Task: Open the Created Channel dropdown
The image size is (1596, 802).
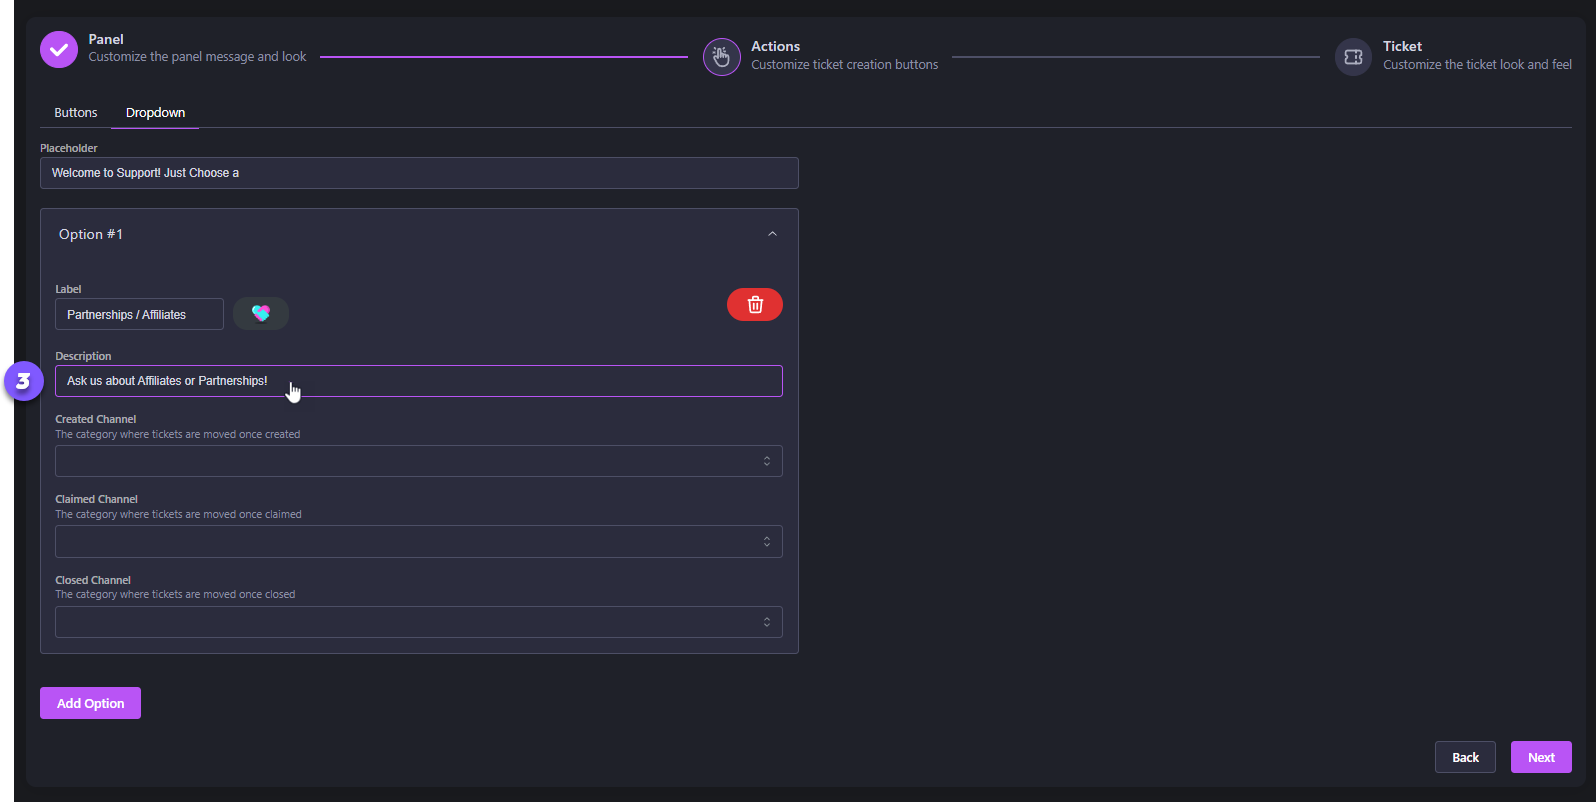Action: (418, 461)
